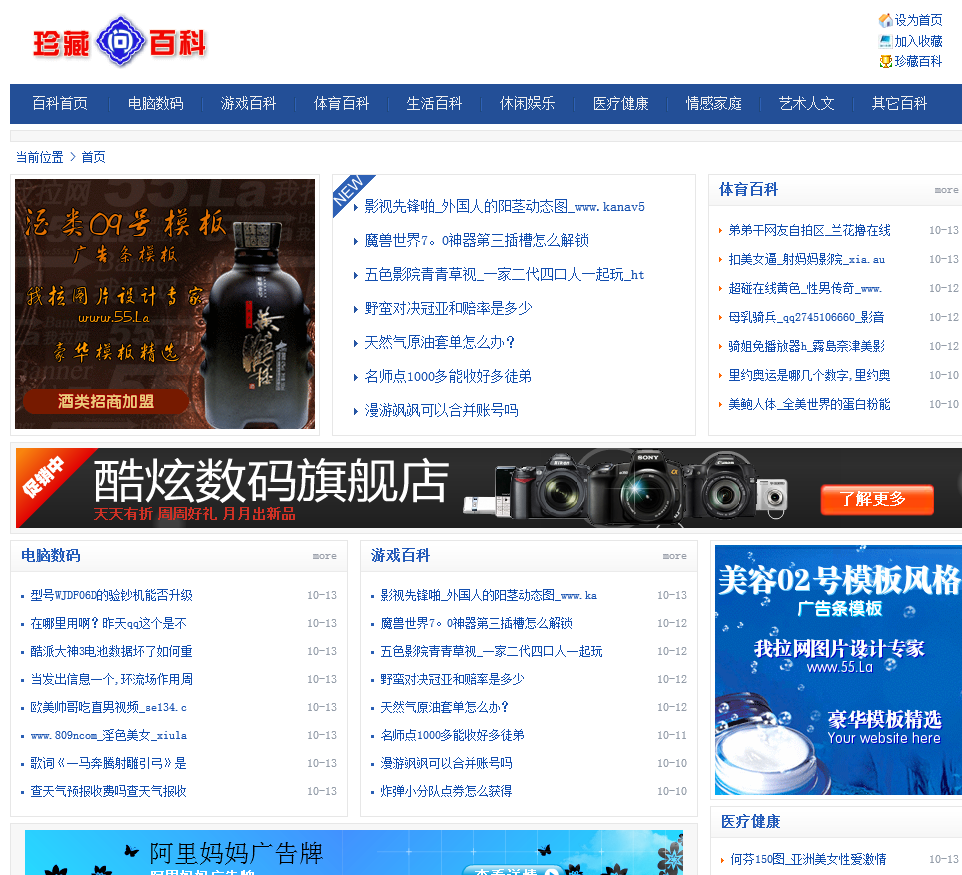Open 里约奥运是哪几个数字 article in 体育百科

(x=809, y=375)
